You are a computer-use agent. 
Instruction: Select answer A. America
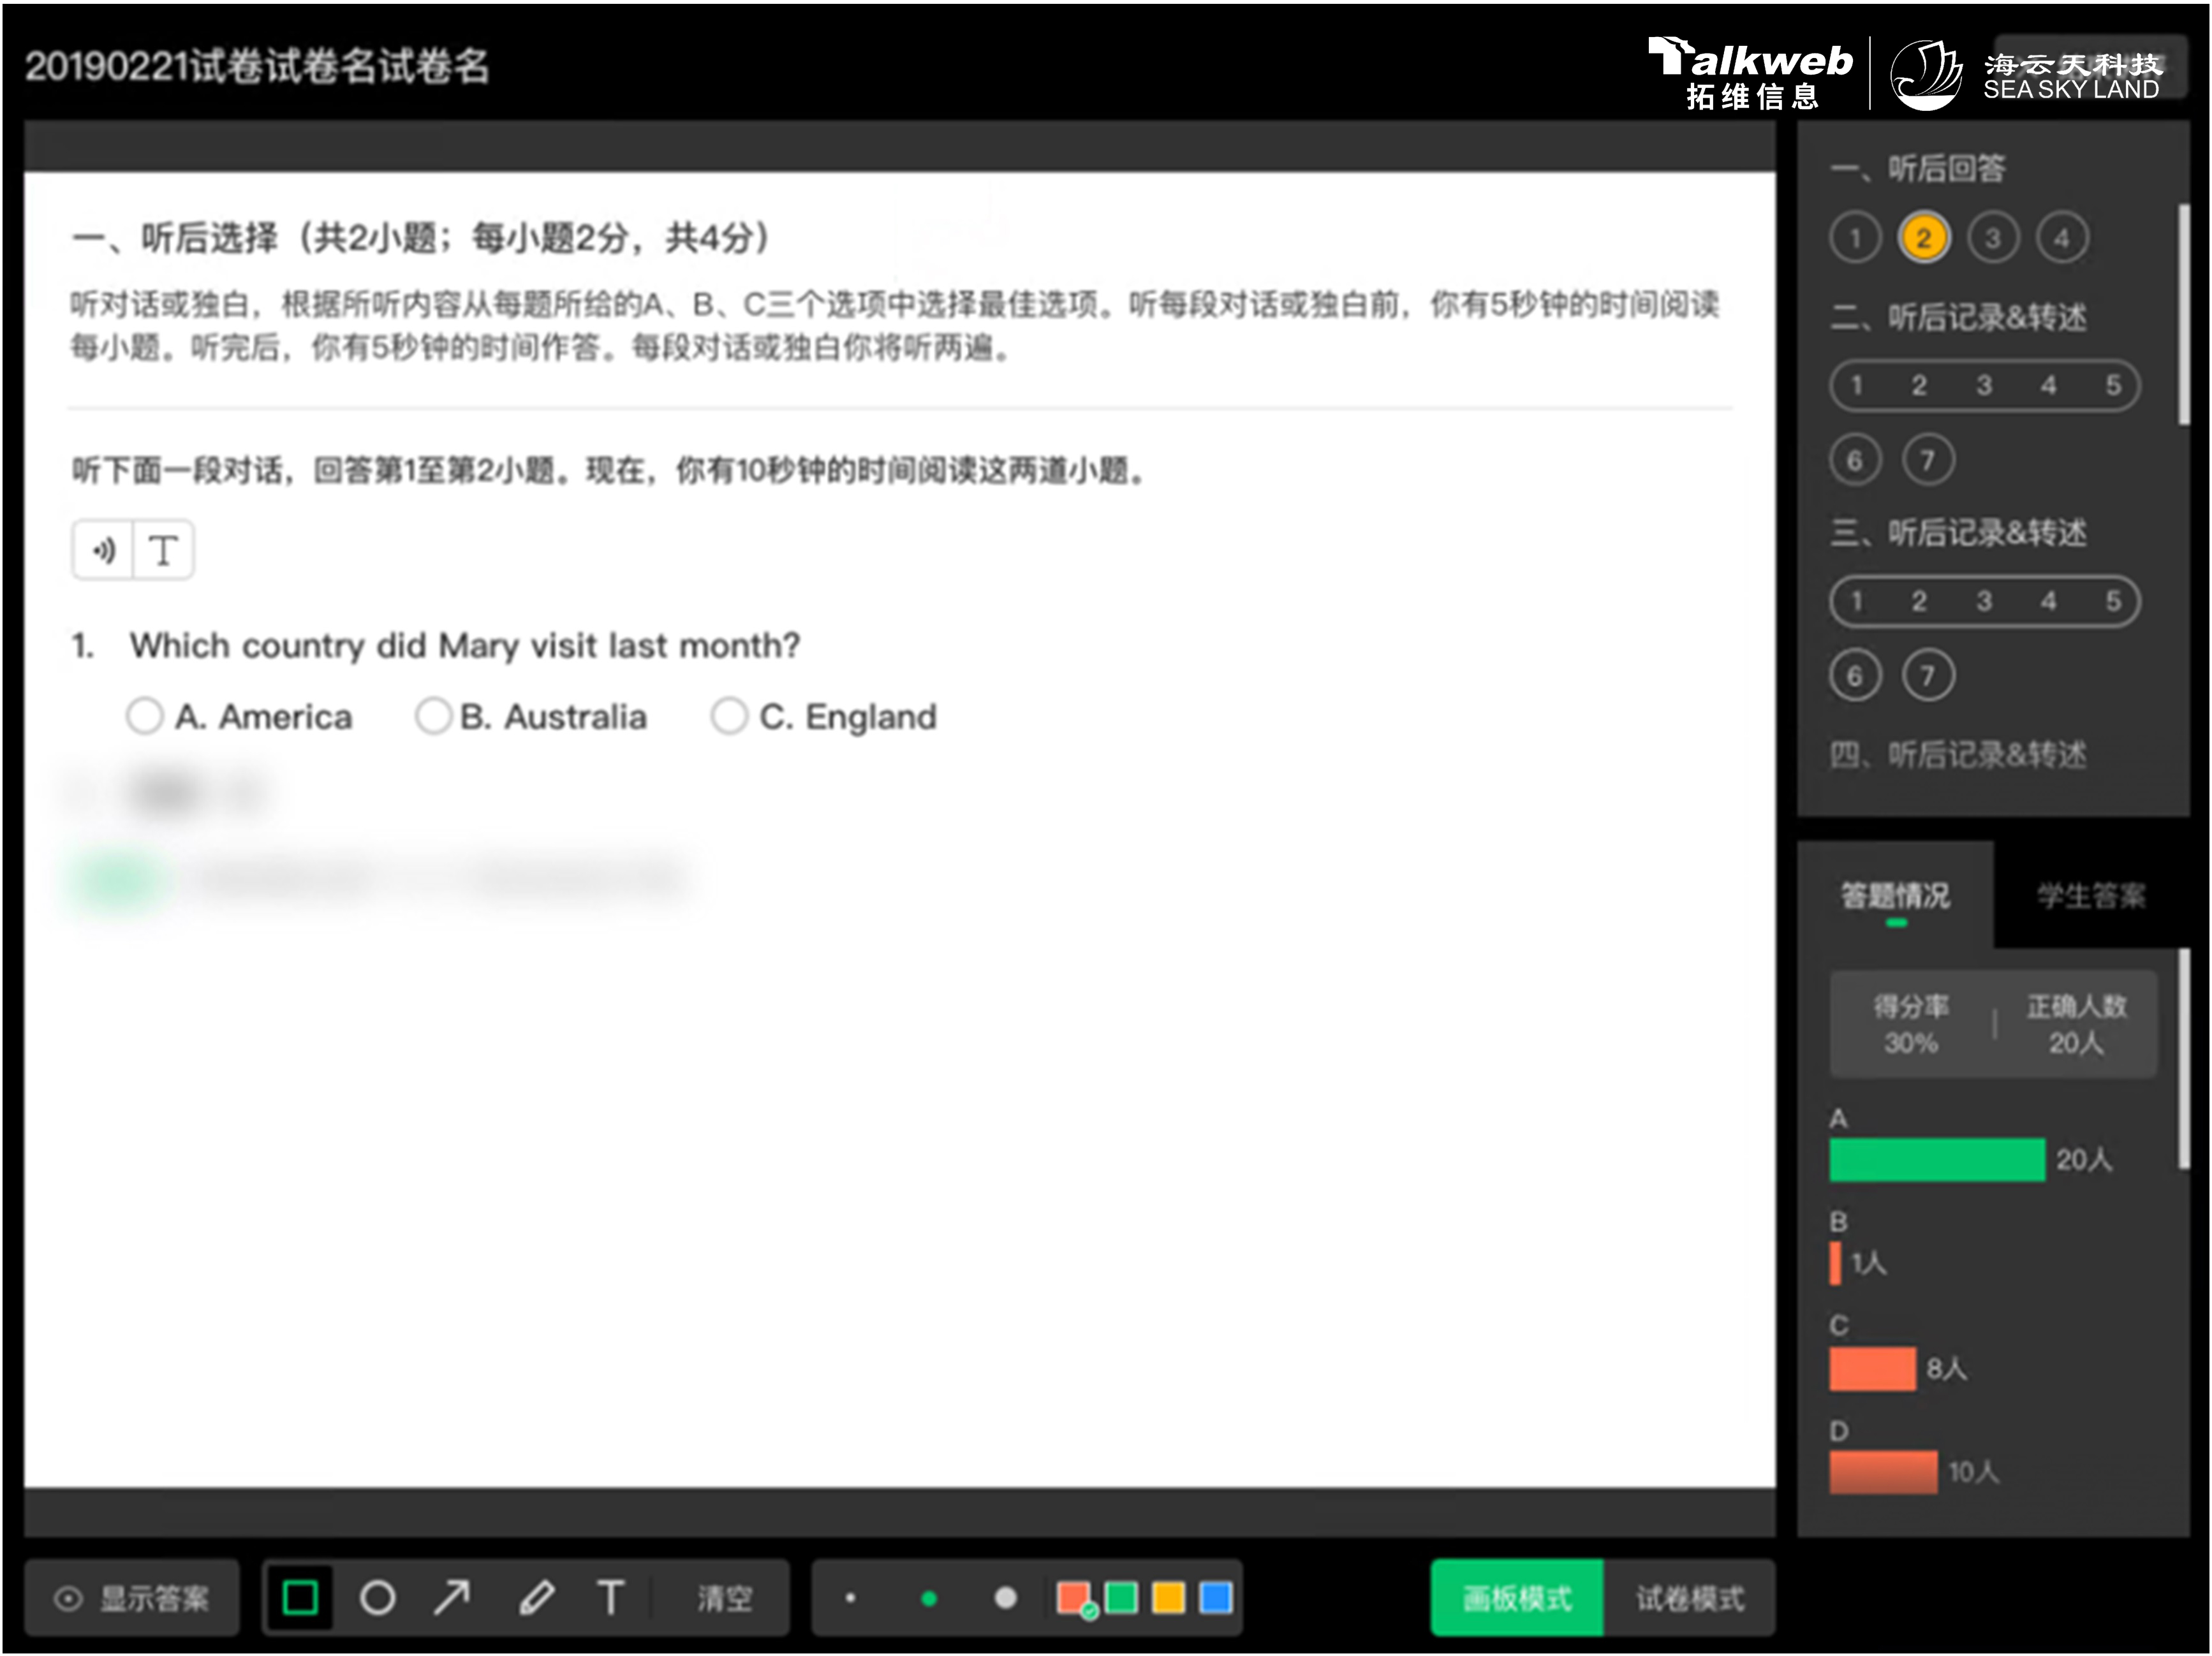(145, 716)
